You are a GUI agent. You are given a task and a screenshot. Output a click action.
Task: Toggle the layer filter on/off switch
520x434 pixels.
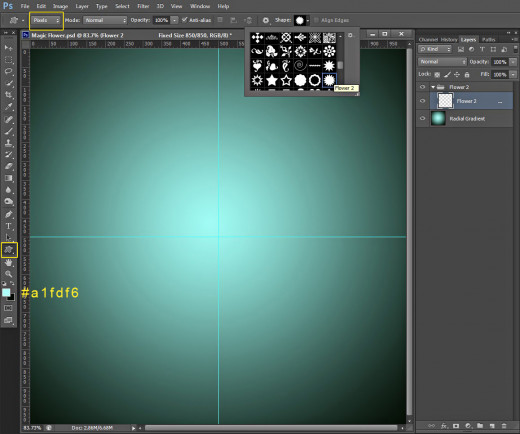point(515,49)
